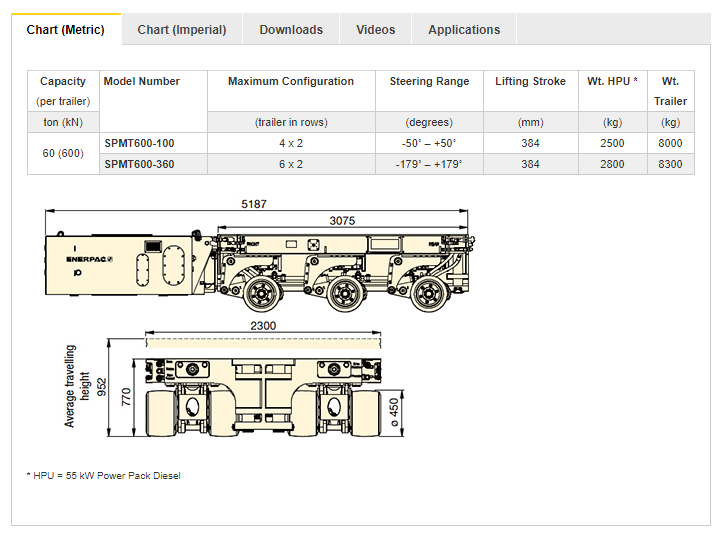Click the ton (kN) unit label
The height and width of the screenshot is (540, 721).
pos(63,122)
